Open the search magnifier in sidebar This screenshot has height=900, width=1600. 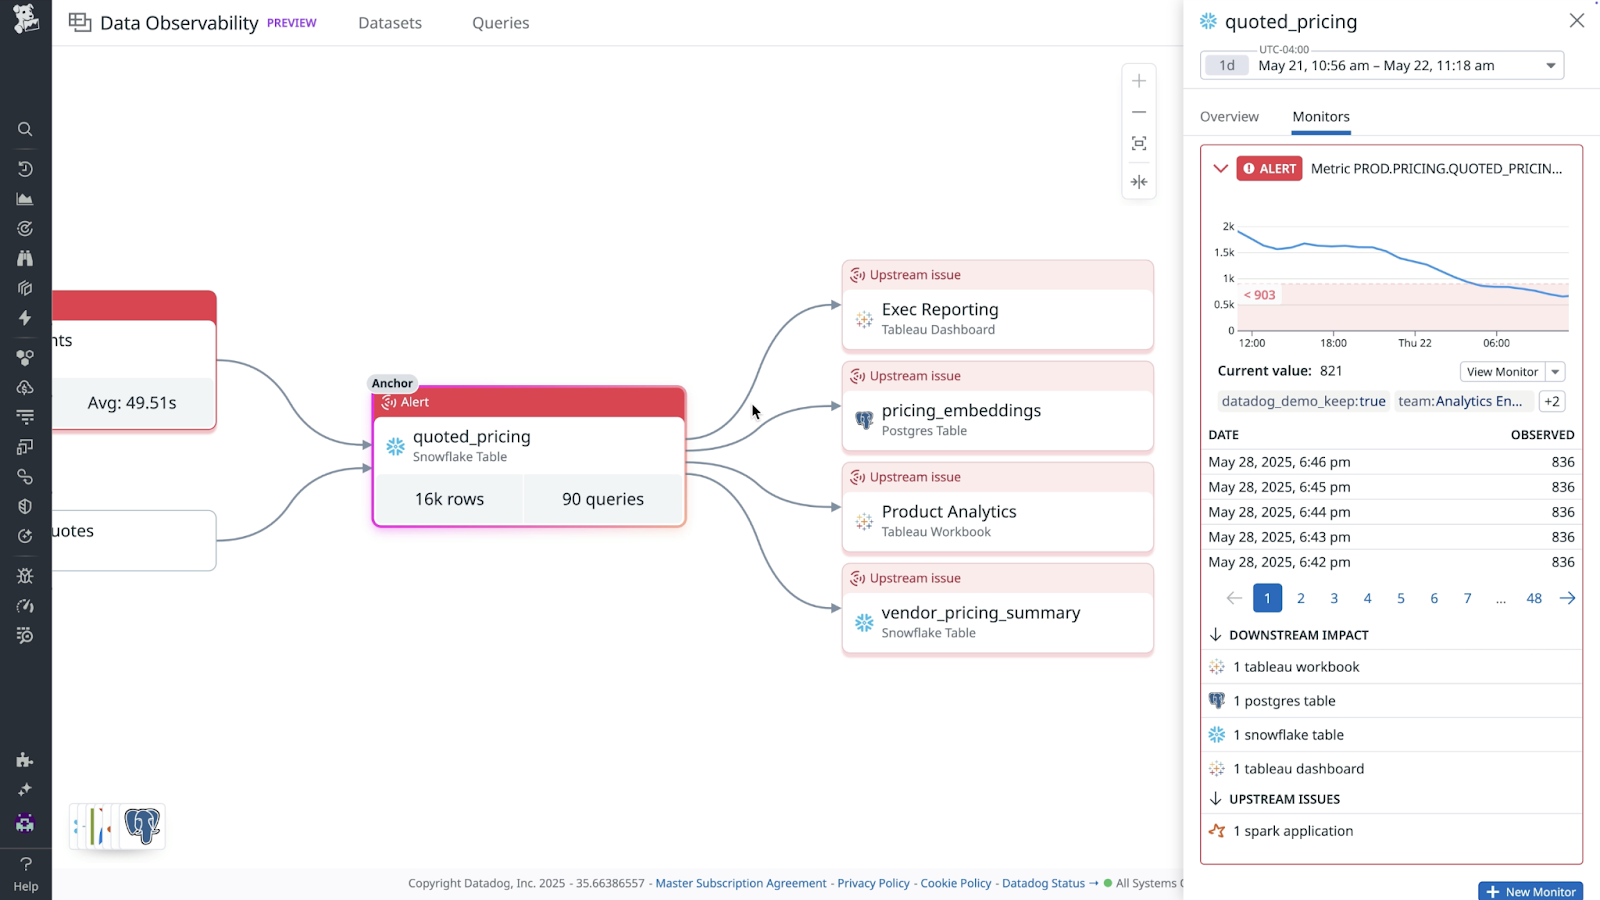(25, 129)
